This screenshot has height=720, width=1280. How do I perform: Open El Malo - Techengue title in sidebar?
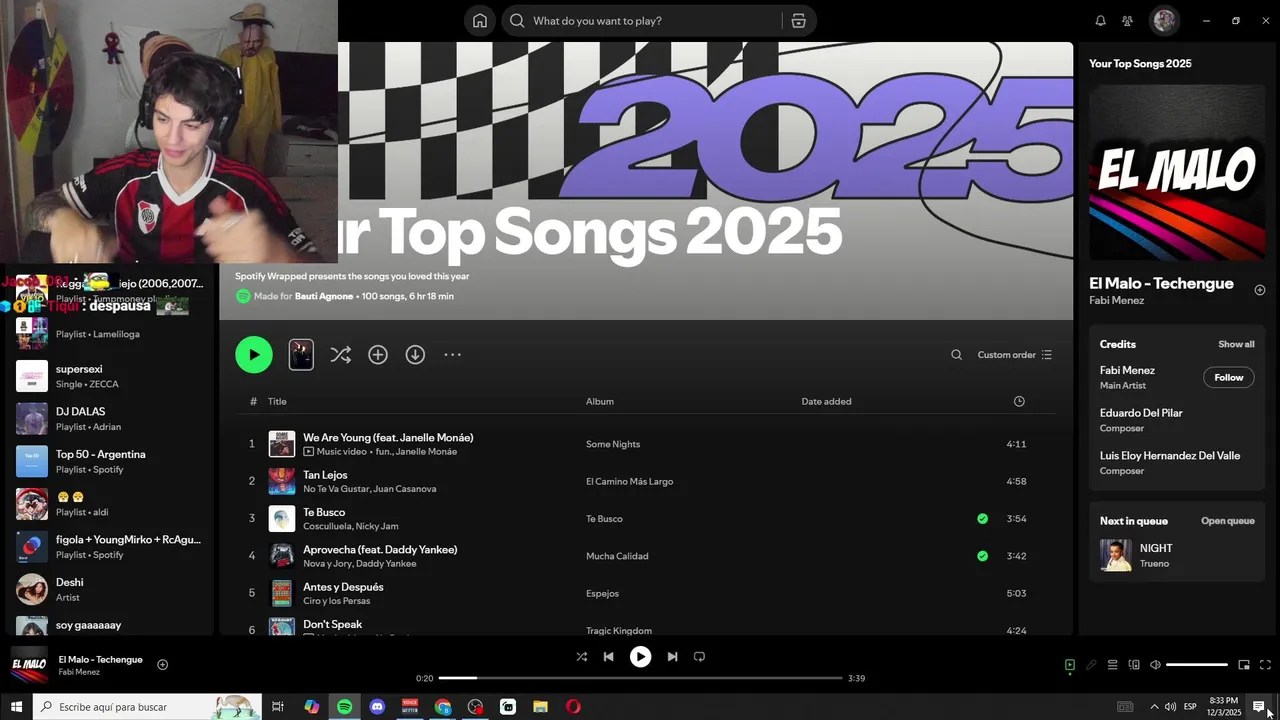point(1161,283)
